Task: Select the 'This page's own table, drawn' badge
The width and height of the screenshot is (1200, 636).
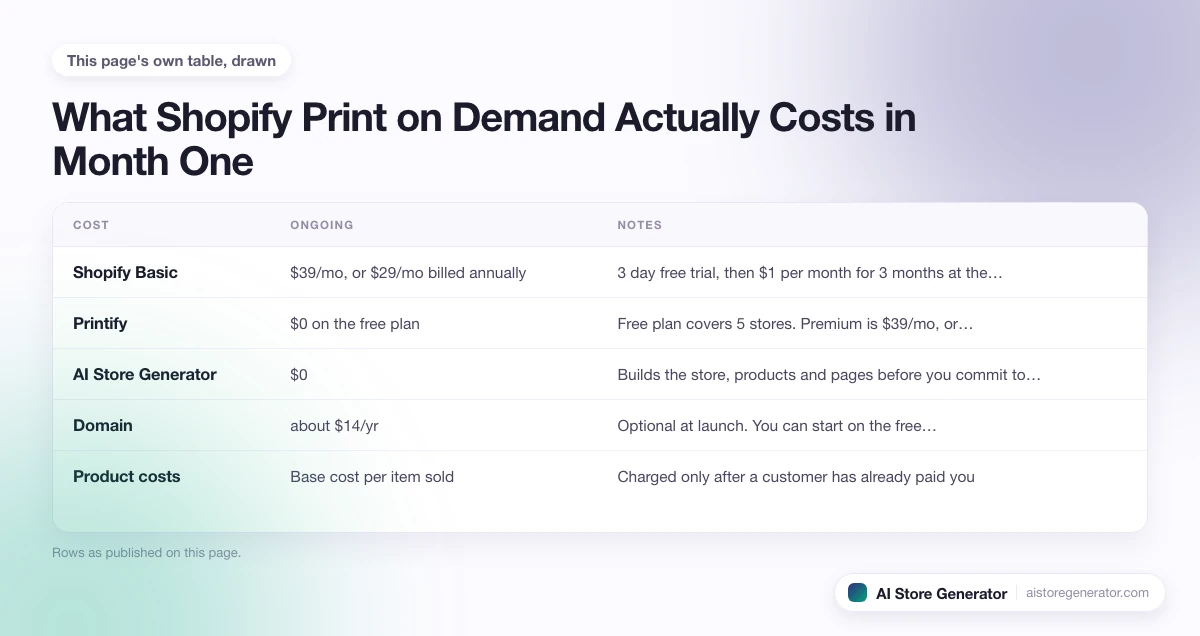Action: click(171, 60)
